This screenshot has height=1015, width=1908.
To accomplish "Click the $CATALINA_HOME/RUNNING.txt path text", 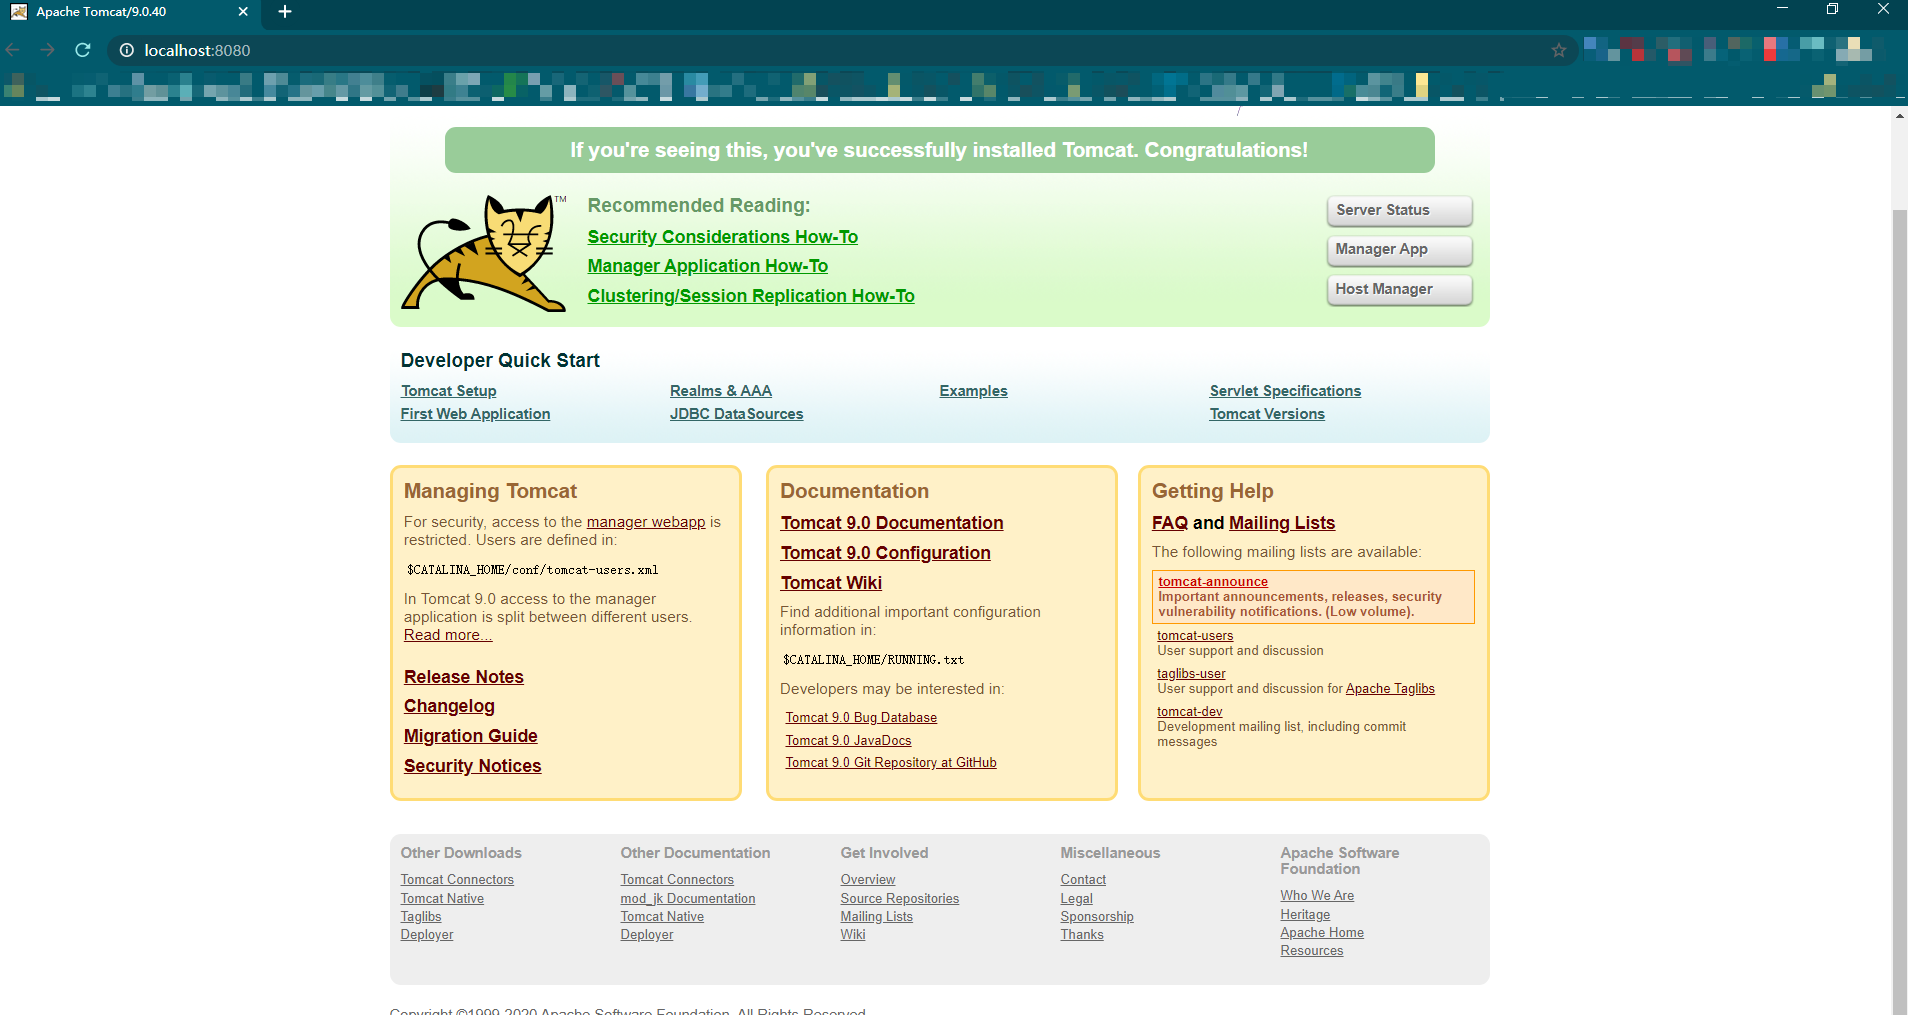I will point(873,660).
